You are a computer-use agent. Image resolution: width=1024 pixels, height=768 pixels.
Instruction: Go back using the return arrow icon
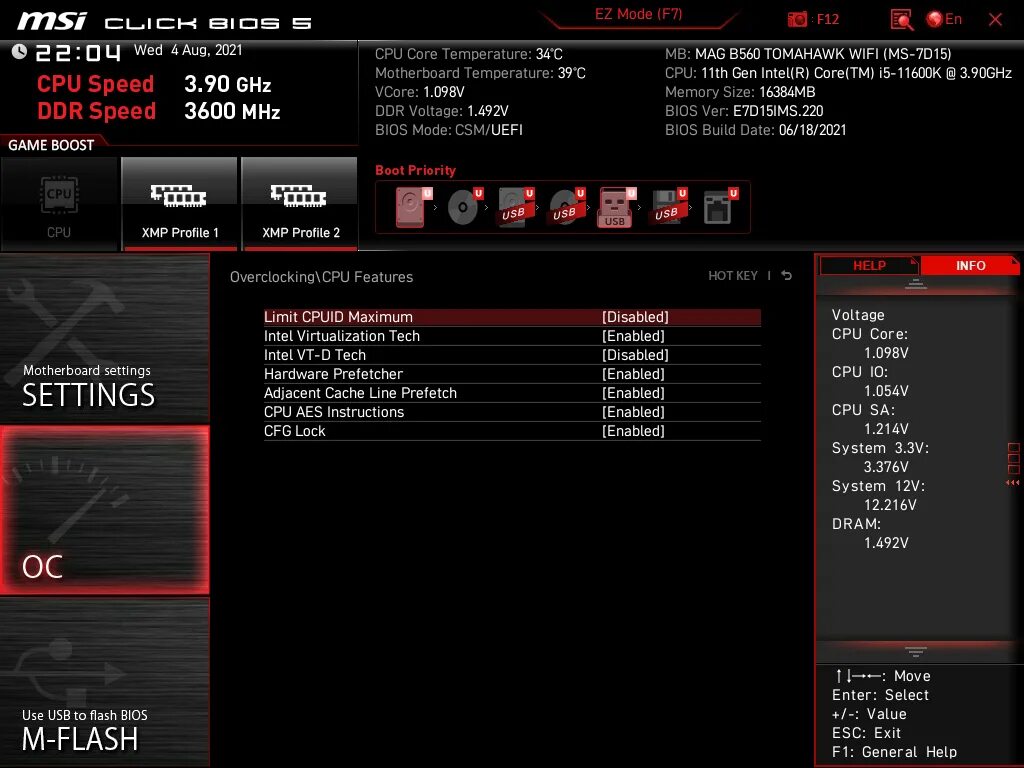click(x=787, y=276)
